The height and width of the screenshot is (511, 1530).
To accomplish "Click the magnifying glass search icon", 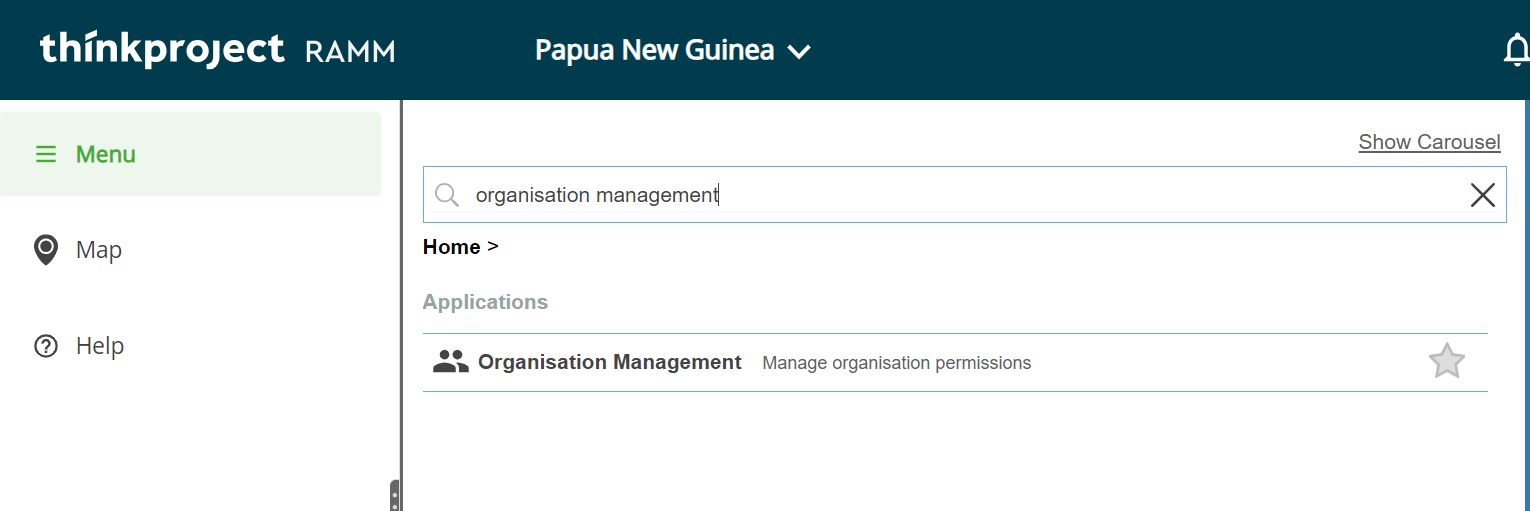I will 447,195.
